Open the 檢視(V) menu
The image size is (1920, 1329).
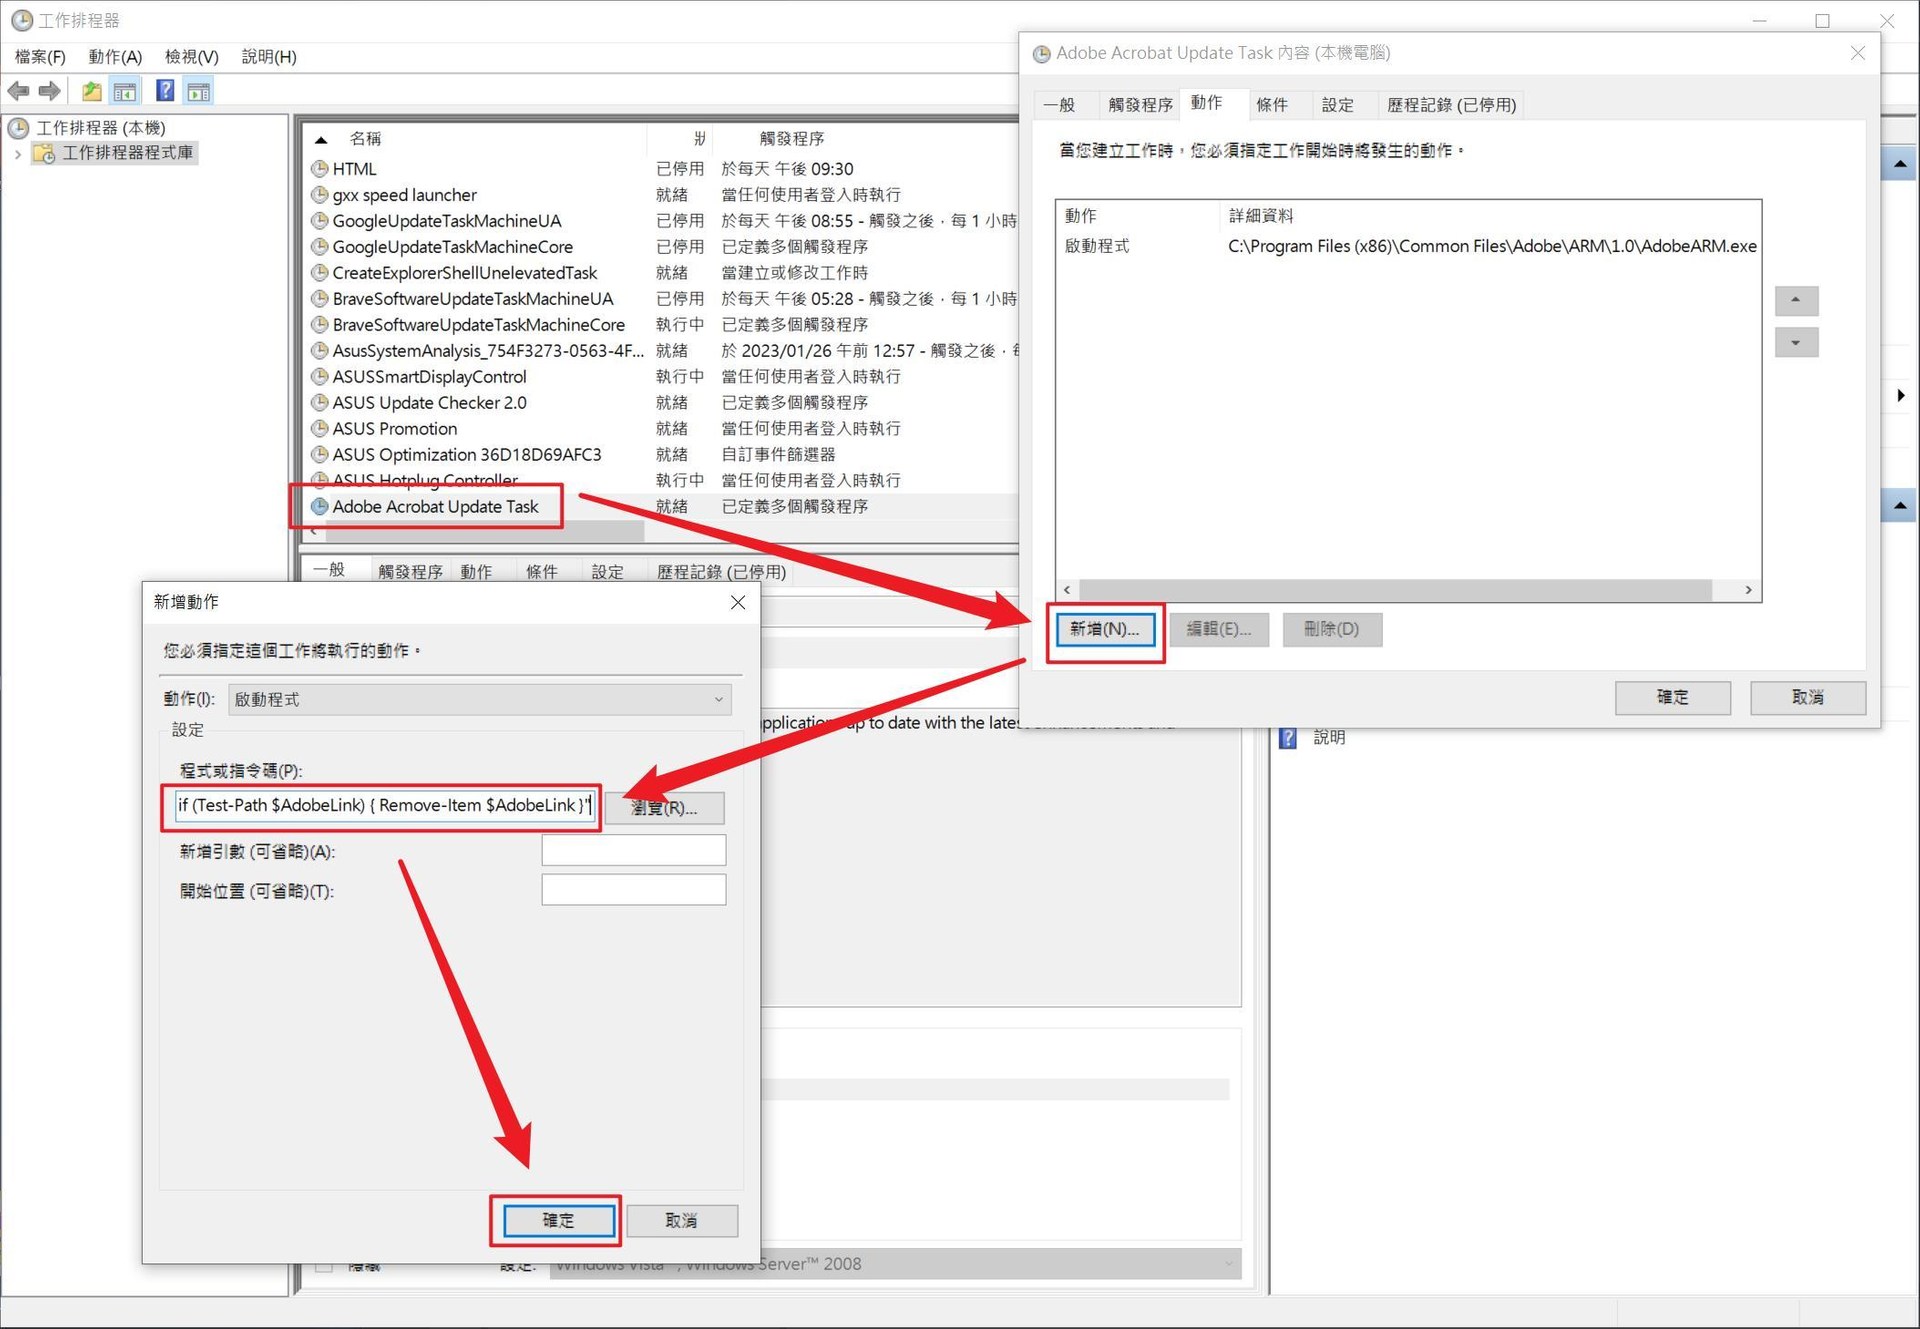(x=191, y=57)
